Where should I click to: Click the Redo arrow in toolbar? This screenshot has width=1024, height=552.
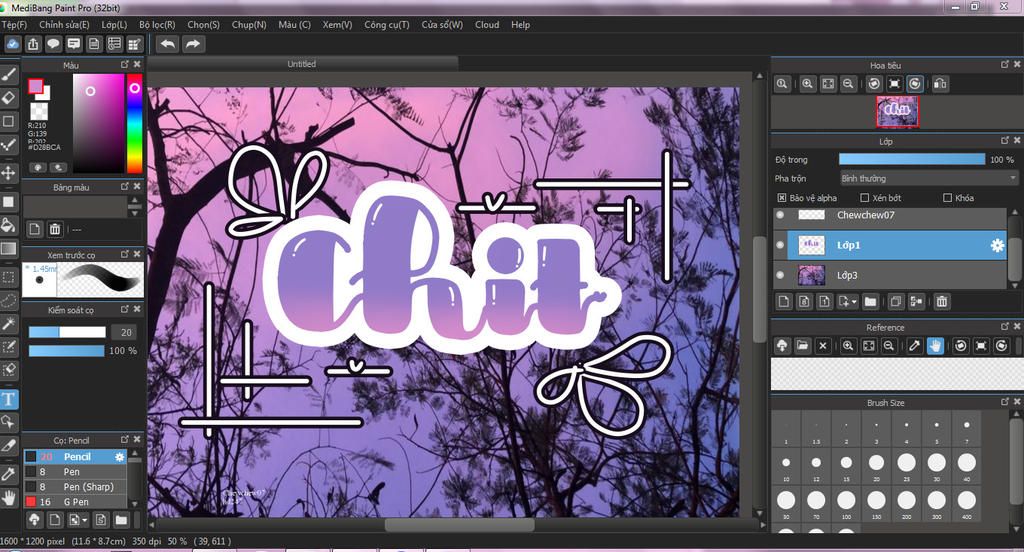193,44
